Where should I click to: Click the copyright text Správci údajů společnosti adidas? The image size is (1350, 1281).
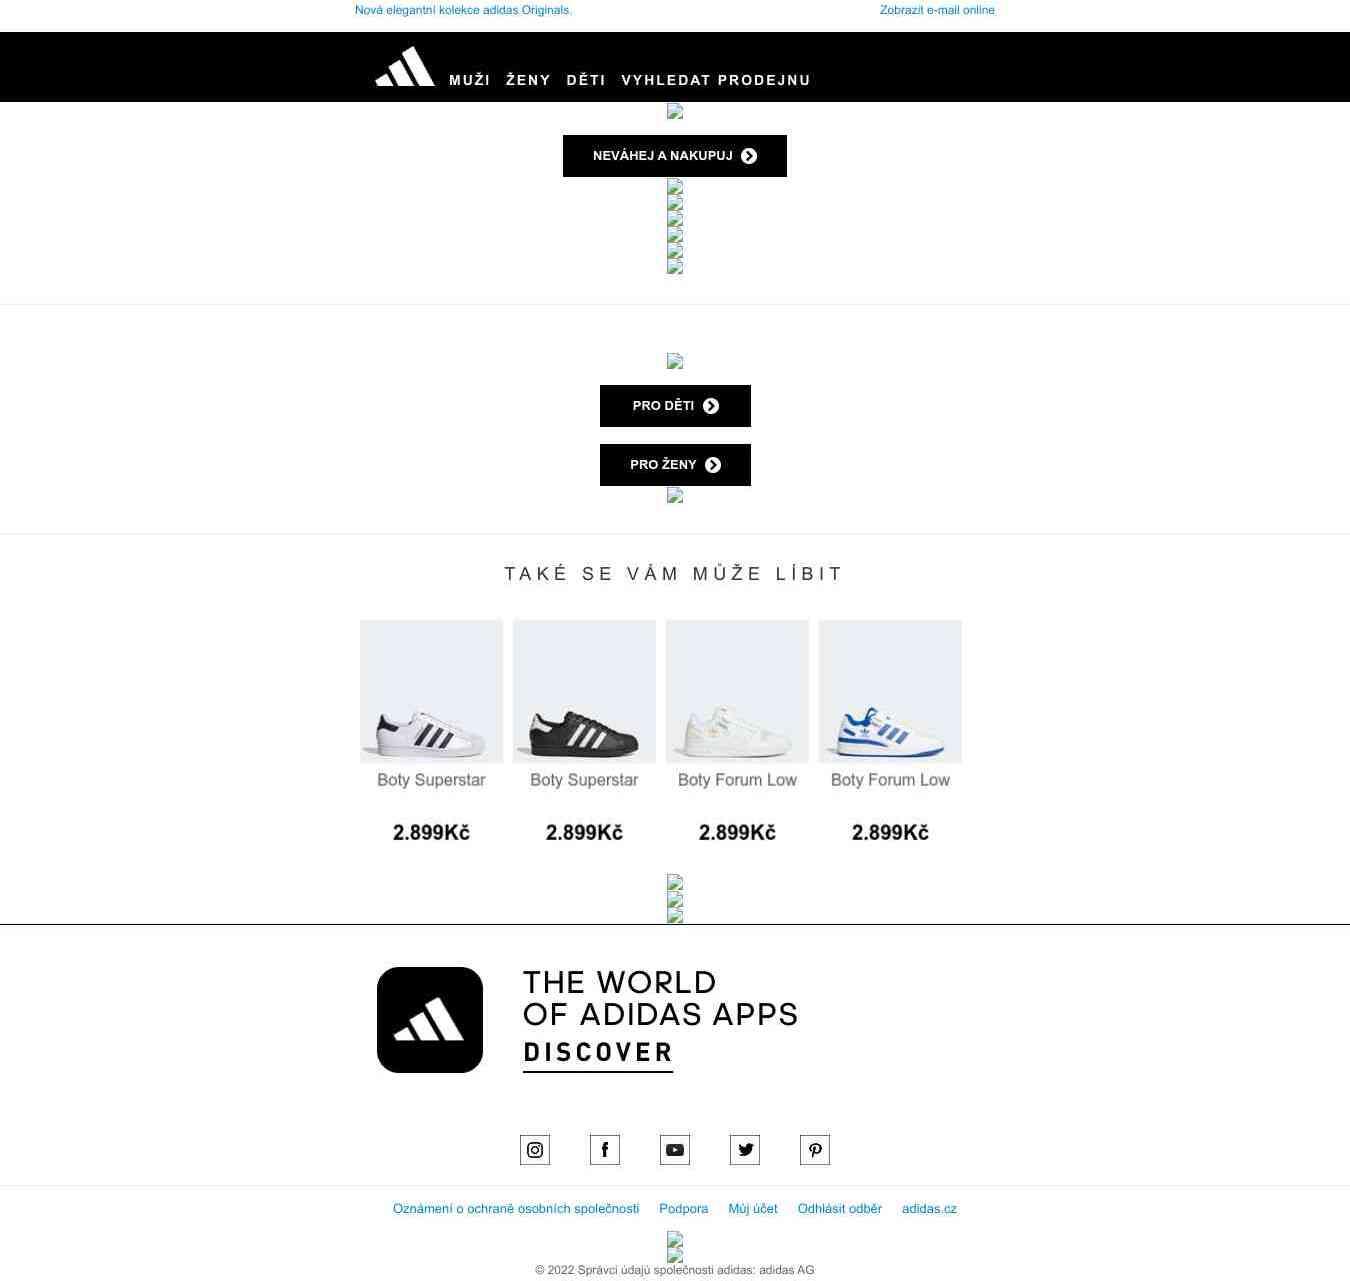tap(675, 1270)
